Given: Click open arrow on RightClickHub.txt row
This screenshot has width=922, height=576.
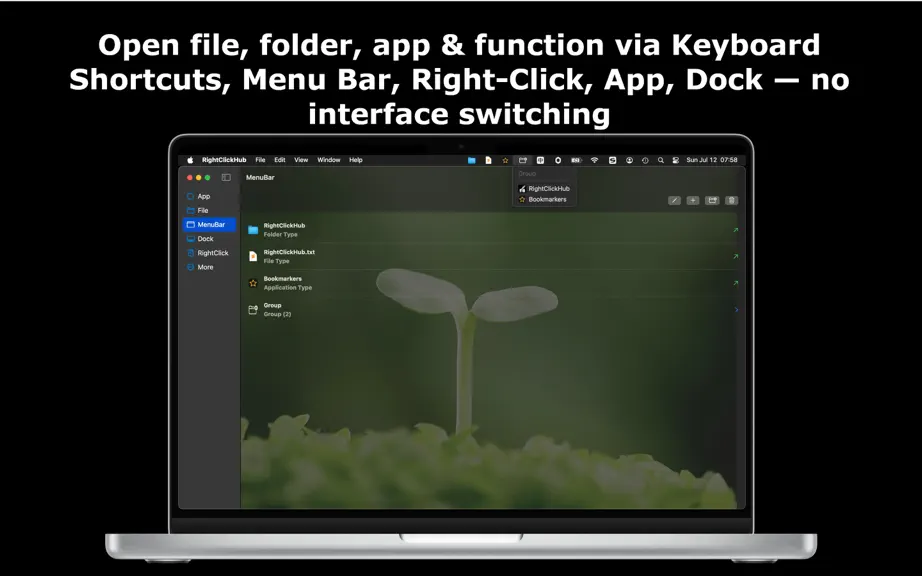Looking at the screenshot, I should (x=736, y=256).
